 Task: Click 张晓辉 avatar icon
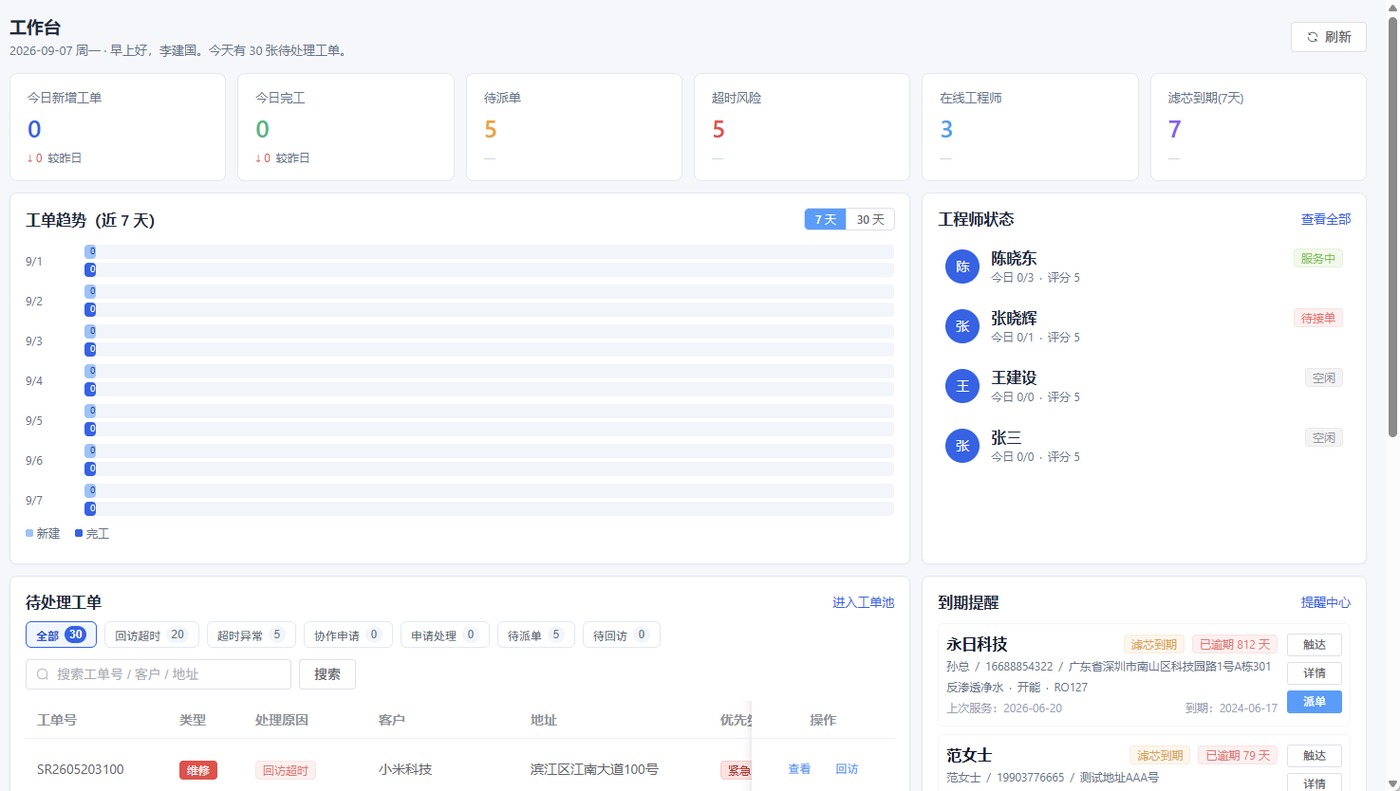[x=962, y=326]
